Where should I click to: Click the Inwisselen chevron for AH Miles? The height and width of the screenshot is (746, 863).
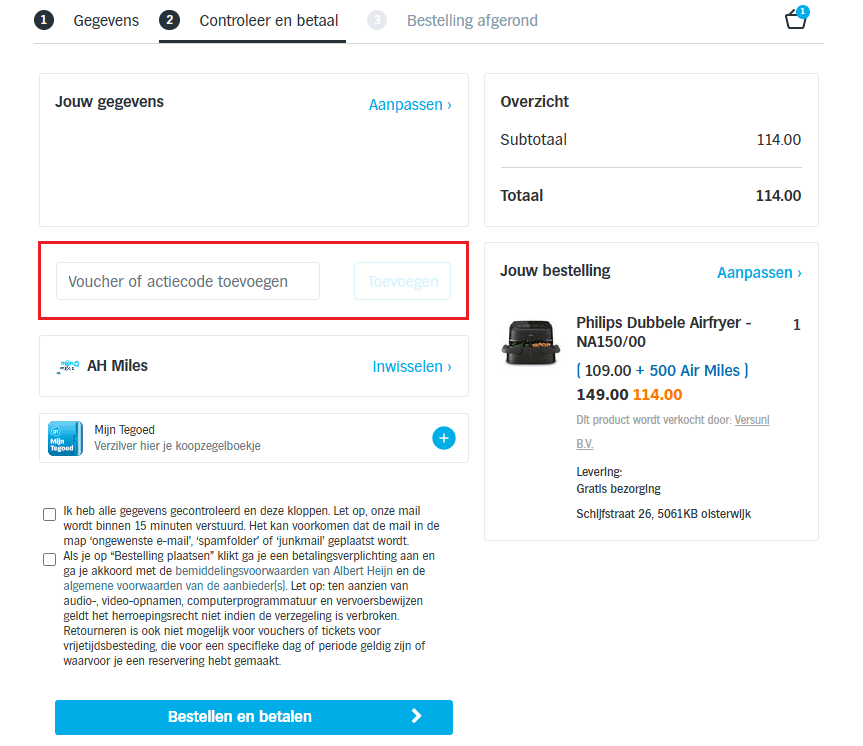448,366
